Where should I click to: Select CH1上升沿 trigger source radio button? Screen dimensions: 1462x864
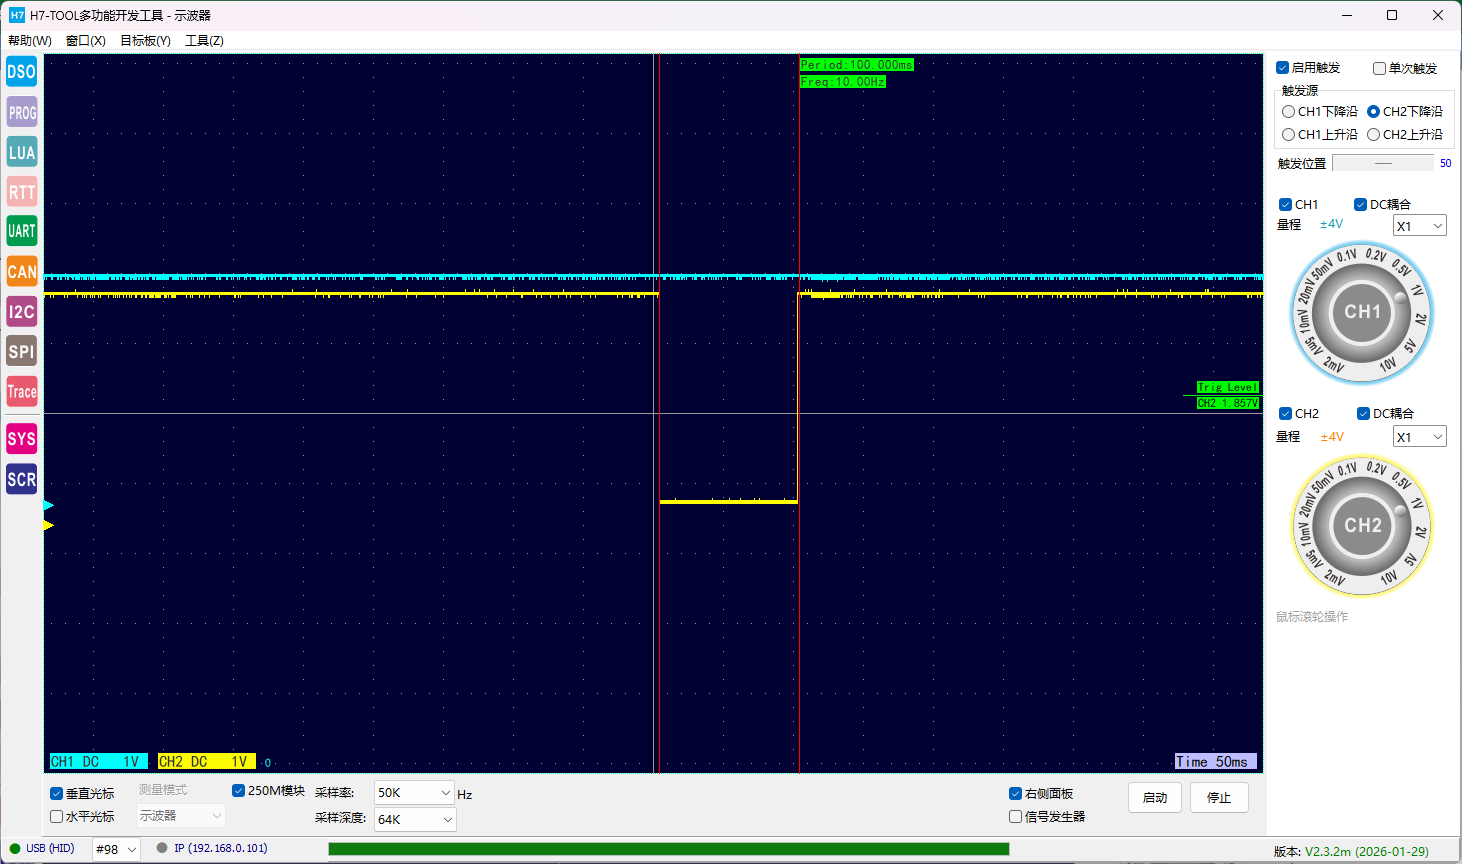[x=1289, y=134]
